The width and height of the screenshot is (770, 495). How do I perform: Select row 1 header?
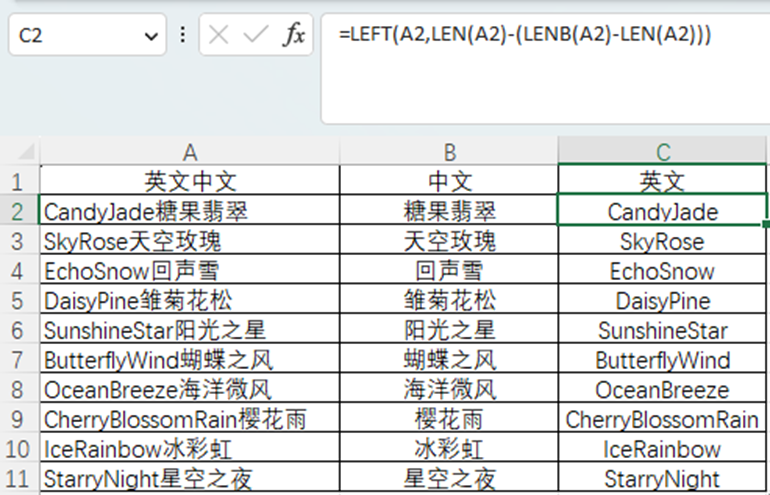20,181
